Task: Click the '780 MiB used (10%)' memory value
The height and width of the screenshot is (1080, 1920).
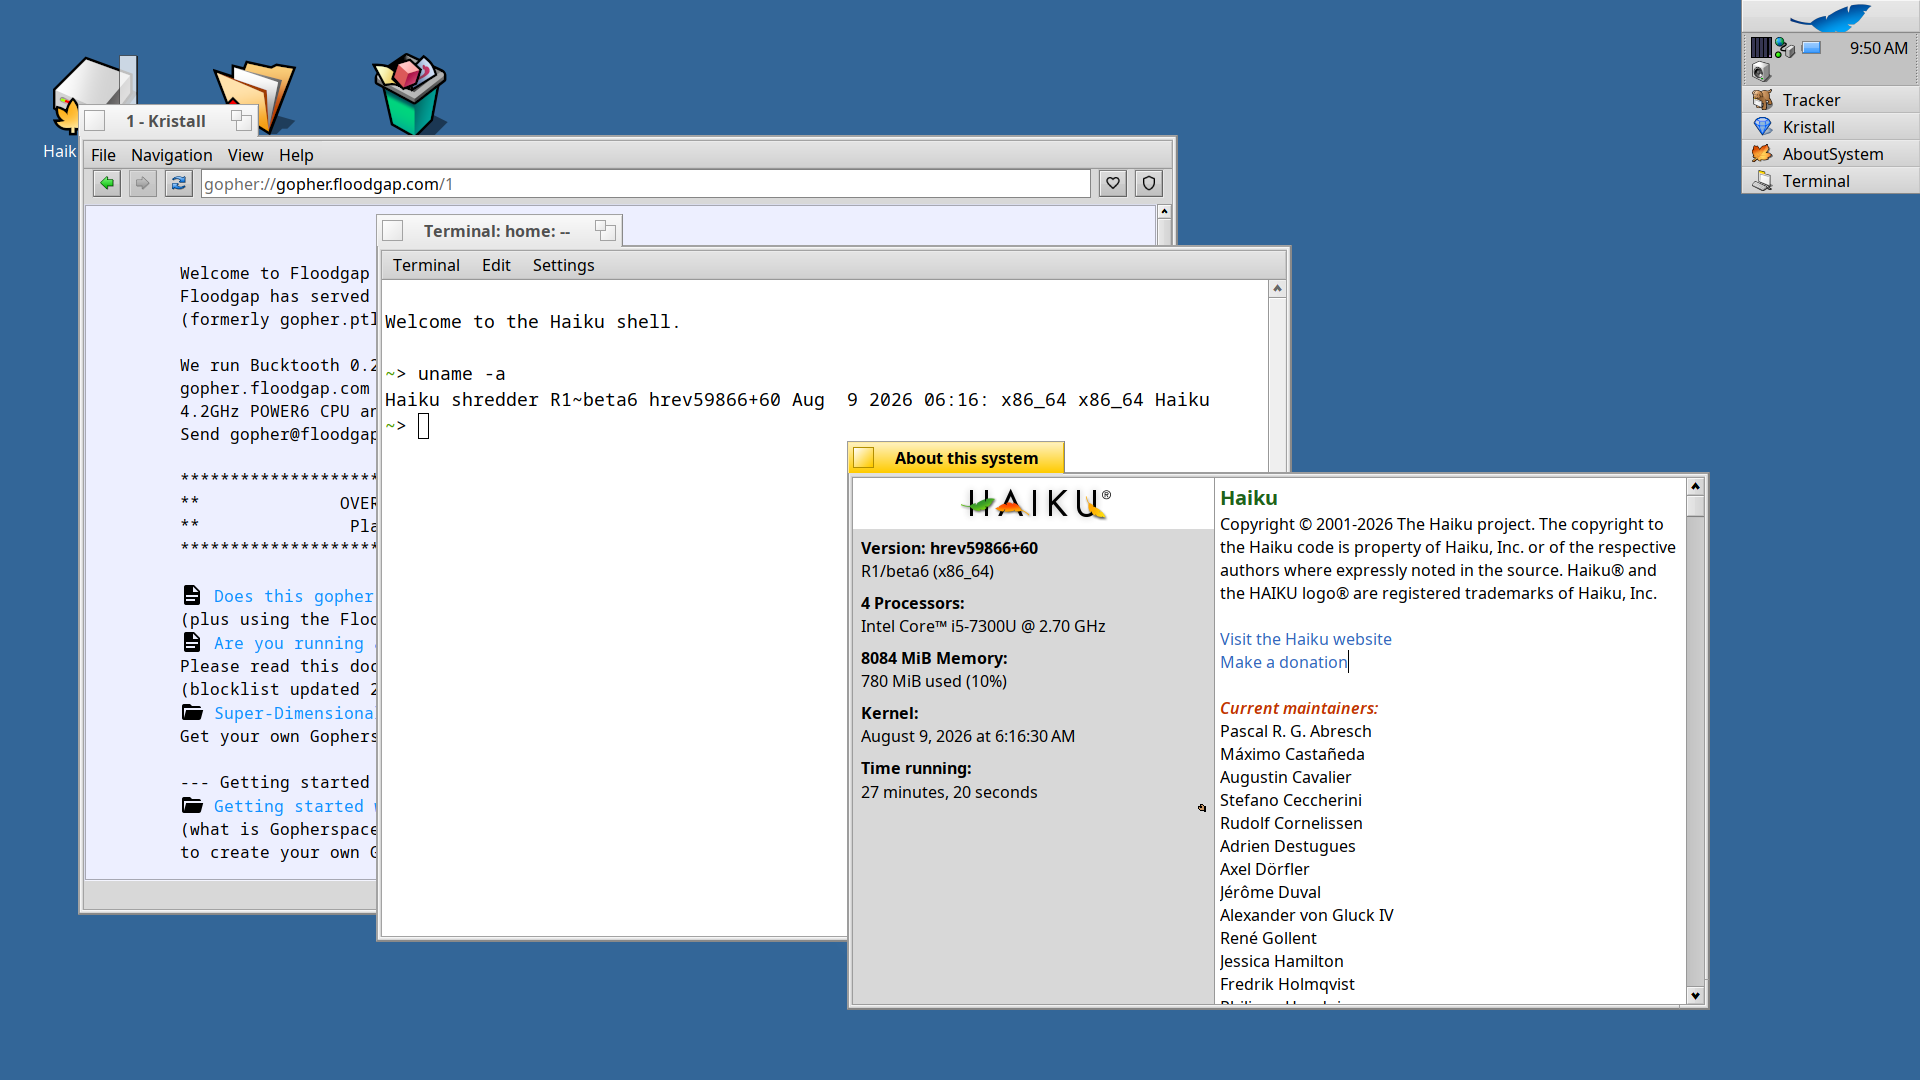Action: [934, 681]
